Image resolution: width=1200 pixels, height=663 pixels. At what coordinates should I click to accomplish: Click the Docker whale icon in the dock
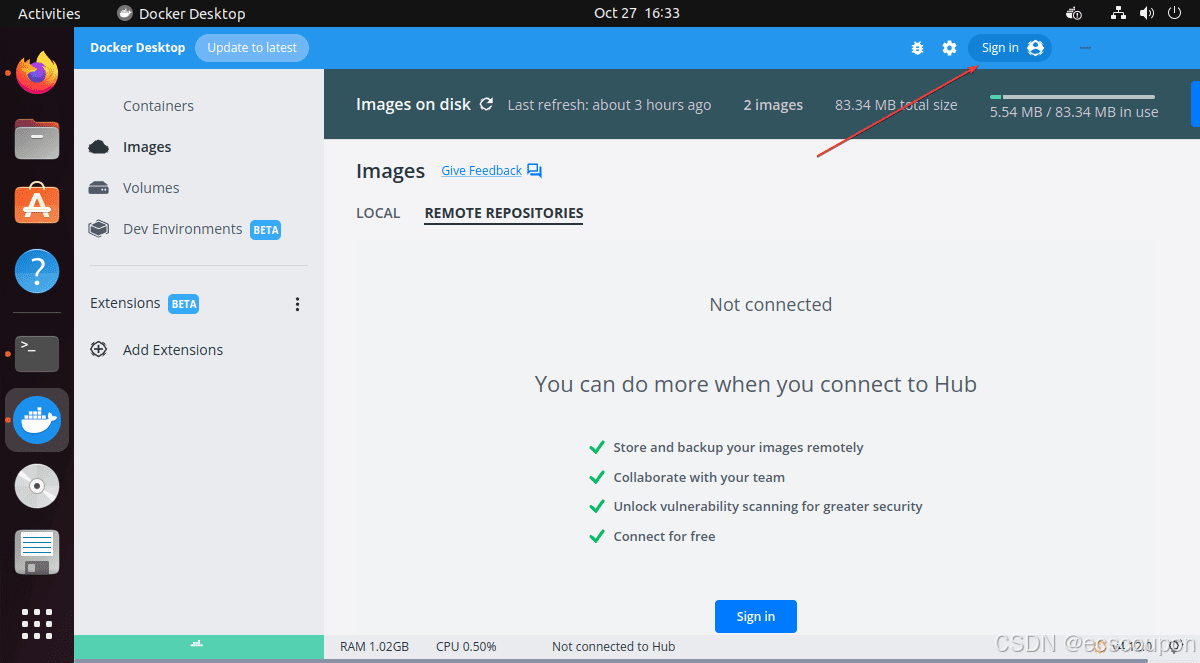[x=37, y=420]
